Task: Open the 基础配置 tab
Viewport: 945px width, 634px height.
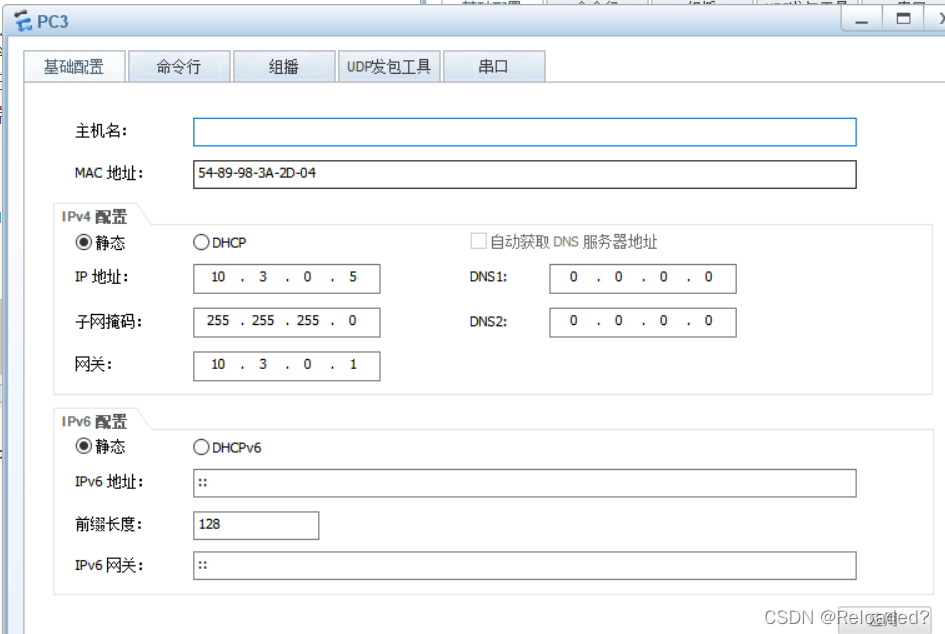Action: click(x=74, y=66)
